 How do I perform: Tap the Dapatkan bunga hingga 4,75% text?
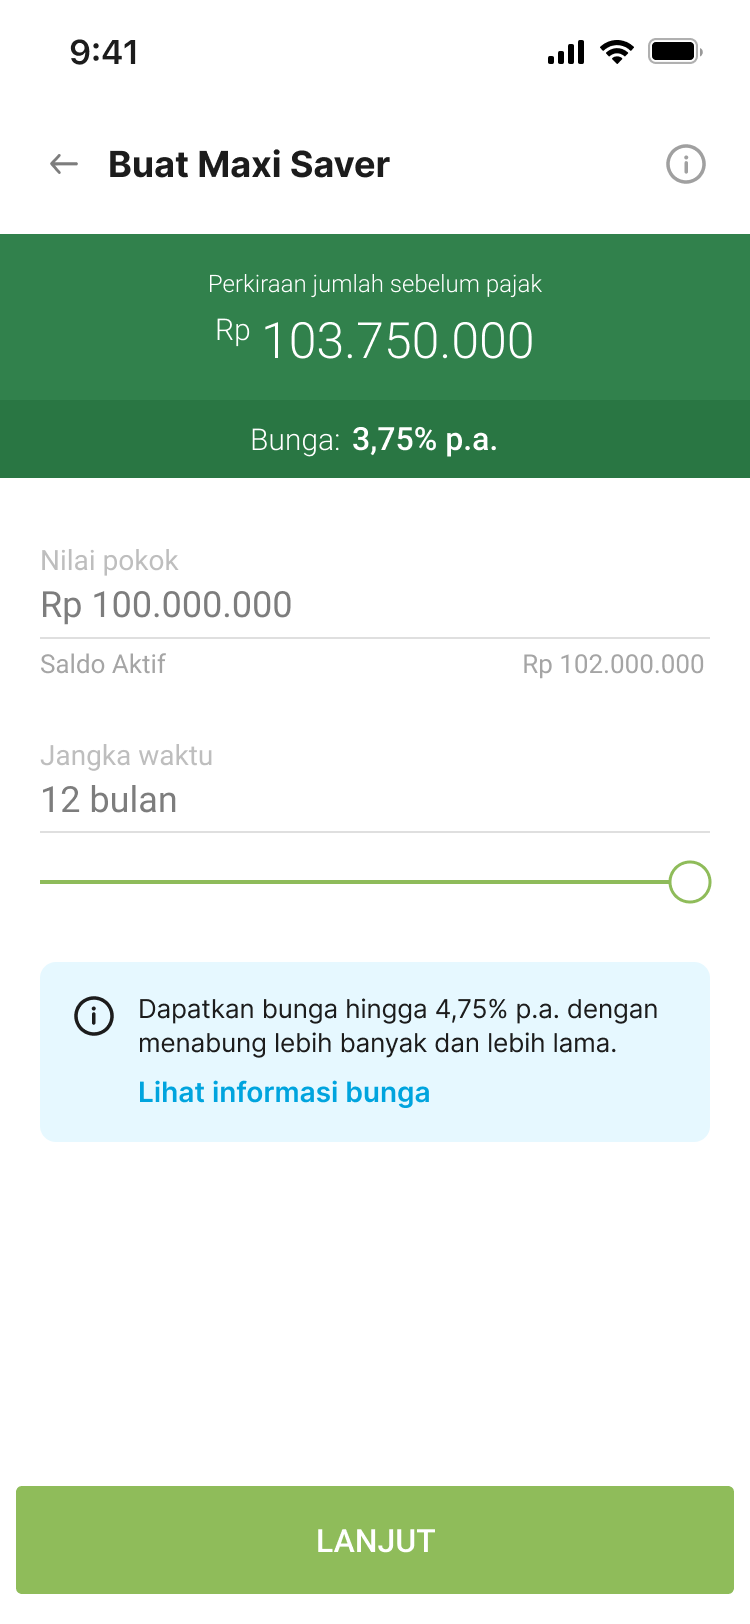[x=398, y=1026]
